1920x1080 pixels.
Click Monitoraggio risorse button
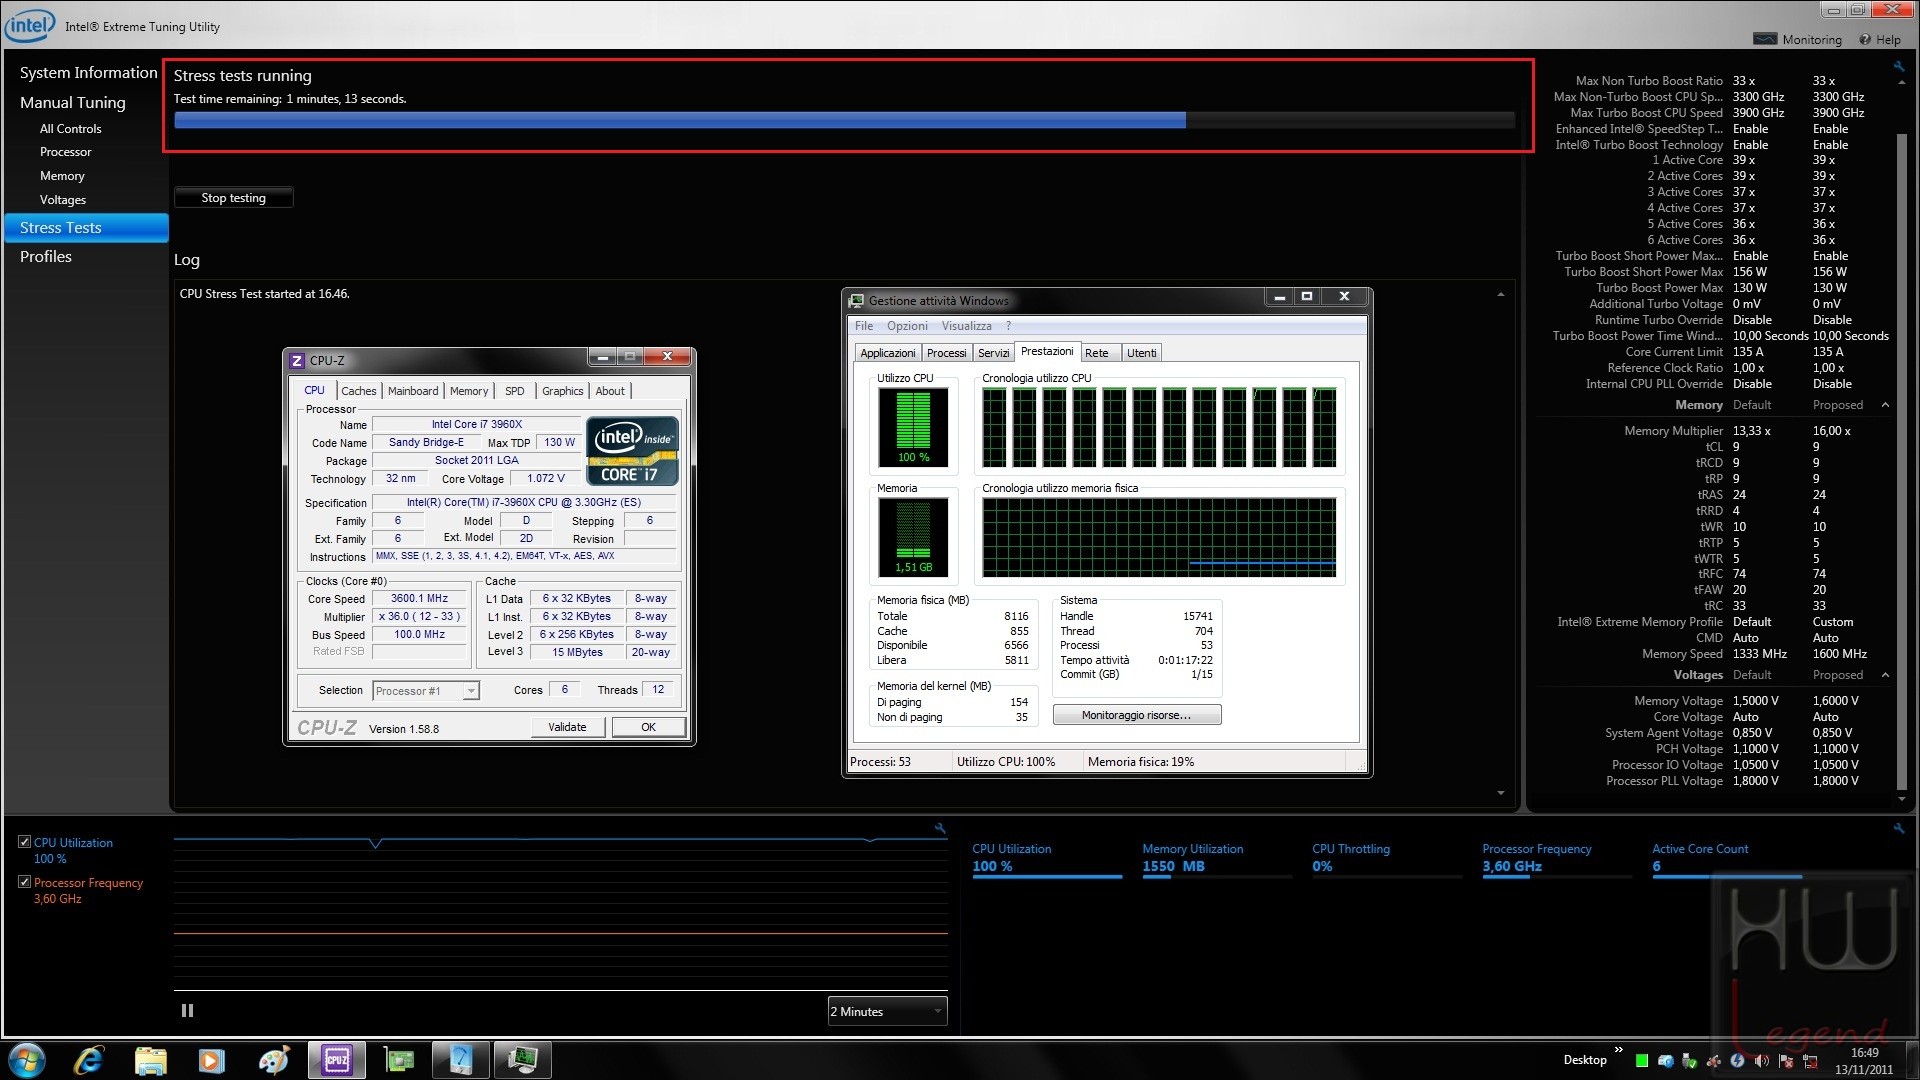[x=1136, y=715]
